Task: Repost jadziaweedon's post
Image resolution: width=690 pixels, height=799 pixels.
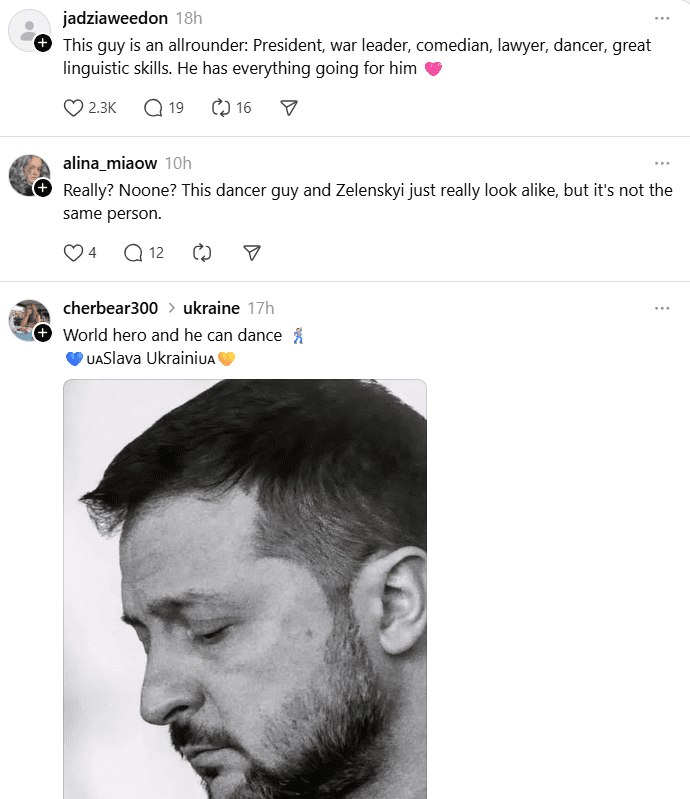Action: coord(221,108)
